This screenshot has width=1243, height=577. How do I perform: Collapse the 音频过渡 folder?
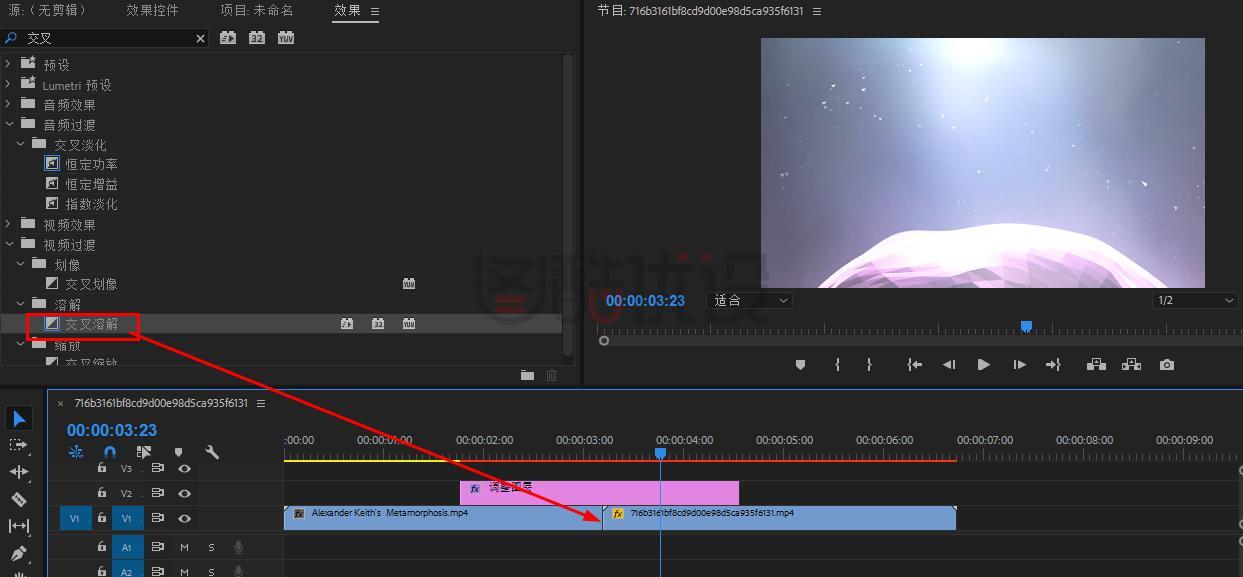click(9, 124)
